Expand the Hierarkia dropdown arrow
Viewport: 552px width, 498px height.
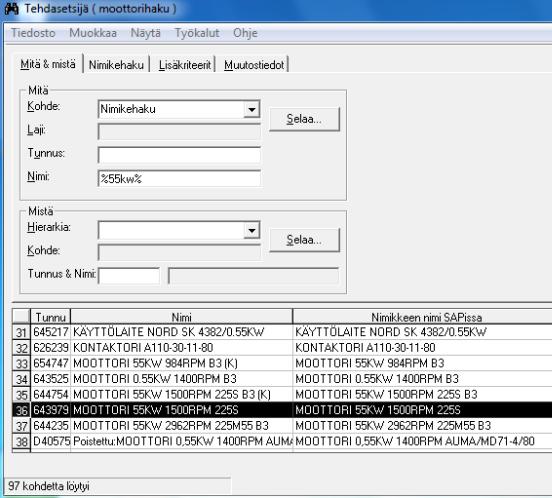coord(252,230)
